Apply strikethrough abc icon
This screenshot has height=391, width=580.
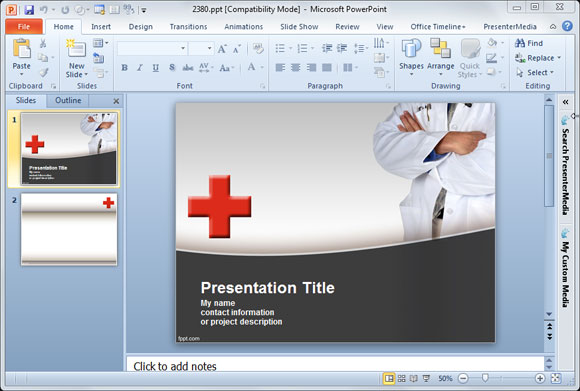point(188,67)
